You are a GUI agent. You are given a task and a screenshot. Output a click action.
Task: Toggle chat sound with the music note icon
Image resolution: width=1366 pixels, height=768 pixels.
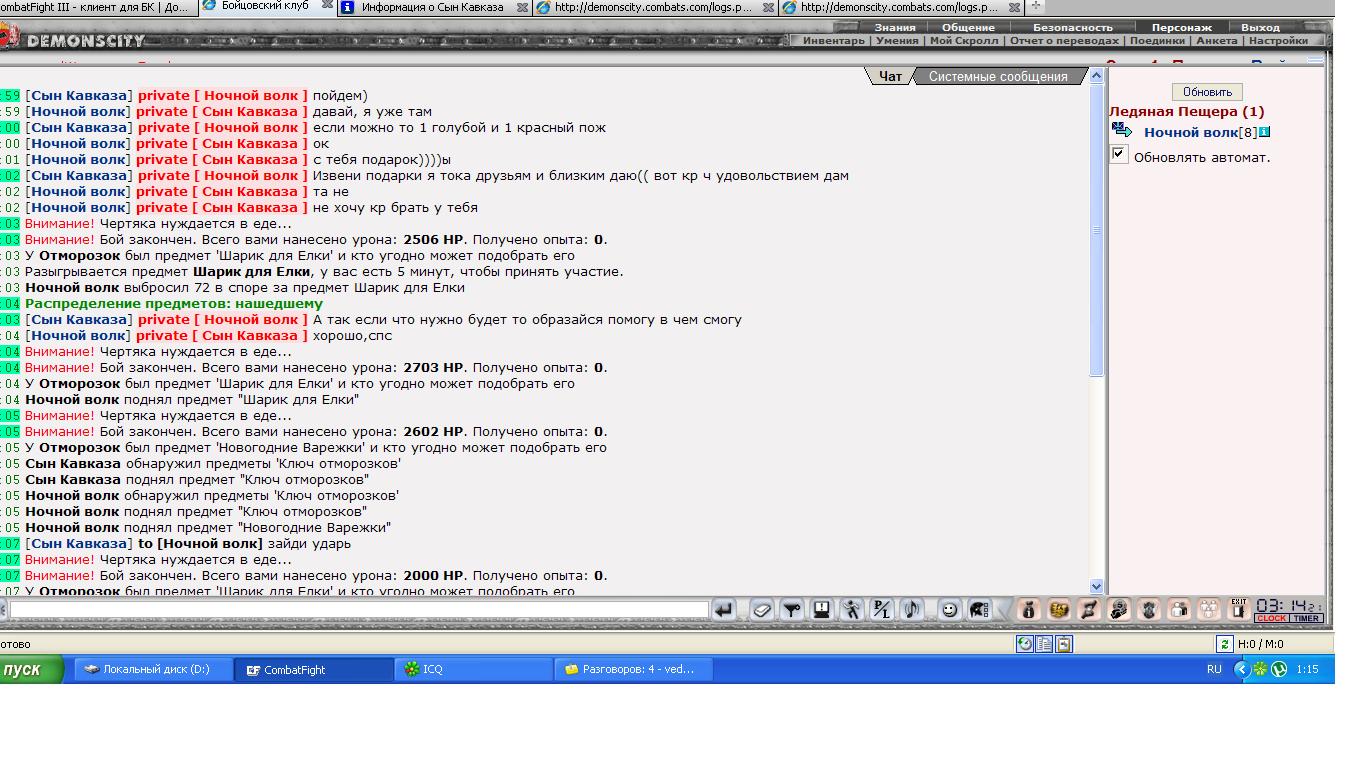click(911, 609)
